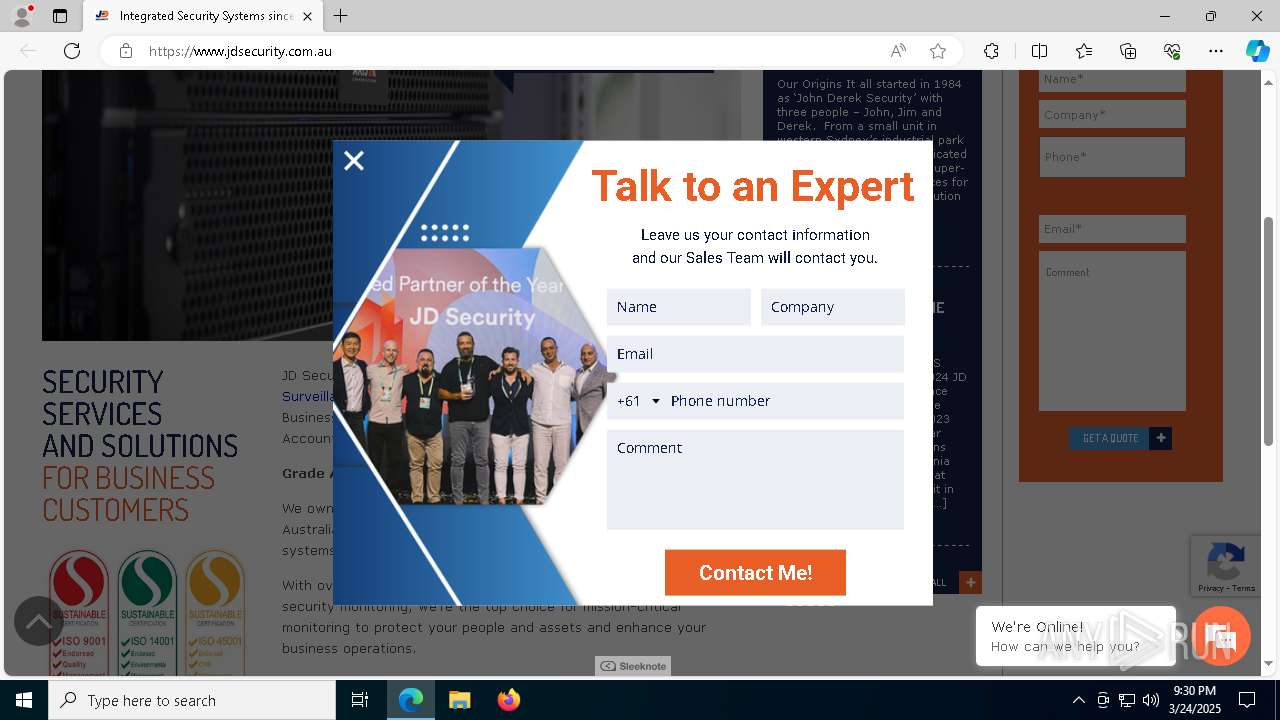Open Firefox from taskbar
This screenshot has height=720, width=1280.
click(508, 700)
